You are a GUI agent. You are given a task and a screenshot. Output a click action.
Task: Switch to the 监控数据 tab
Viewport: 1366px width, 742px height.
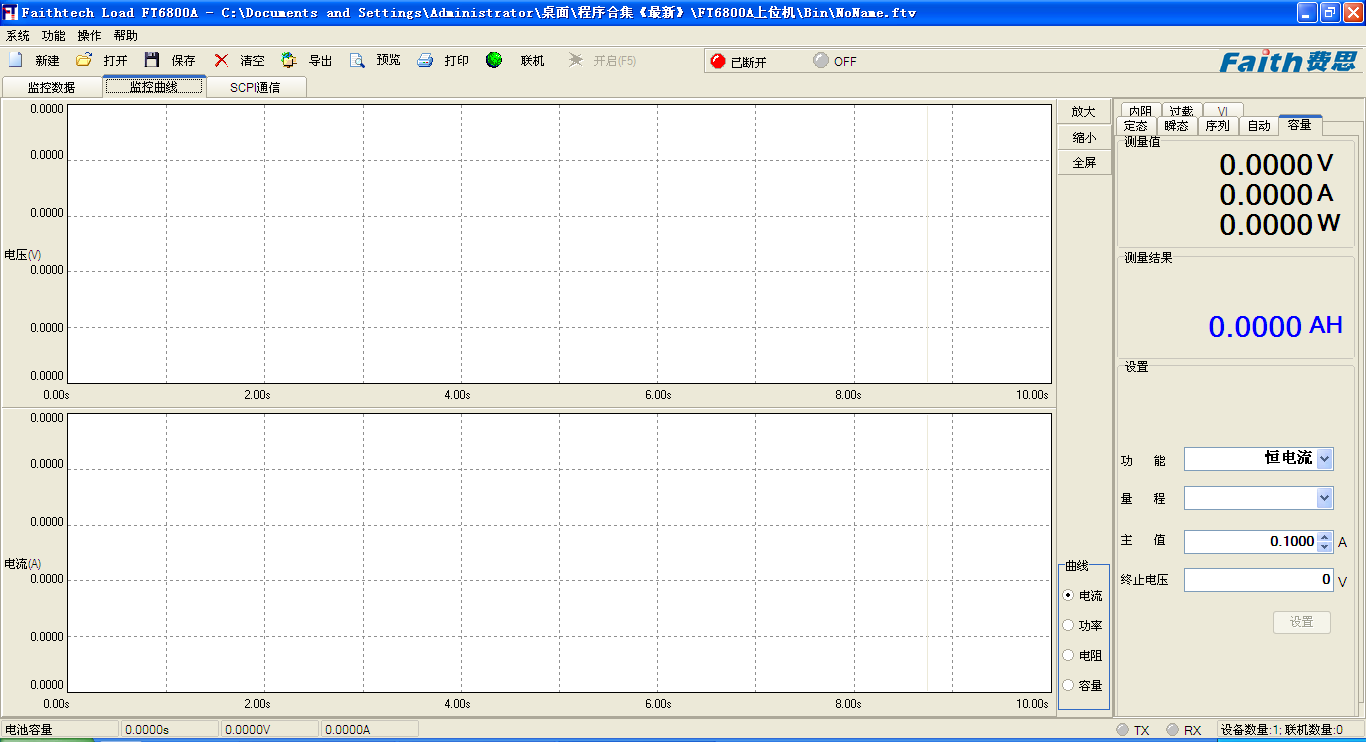[x=51, y=87]
